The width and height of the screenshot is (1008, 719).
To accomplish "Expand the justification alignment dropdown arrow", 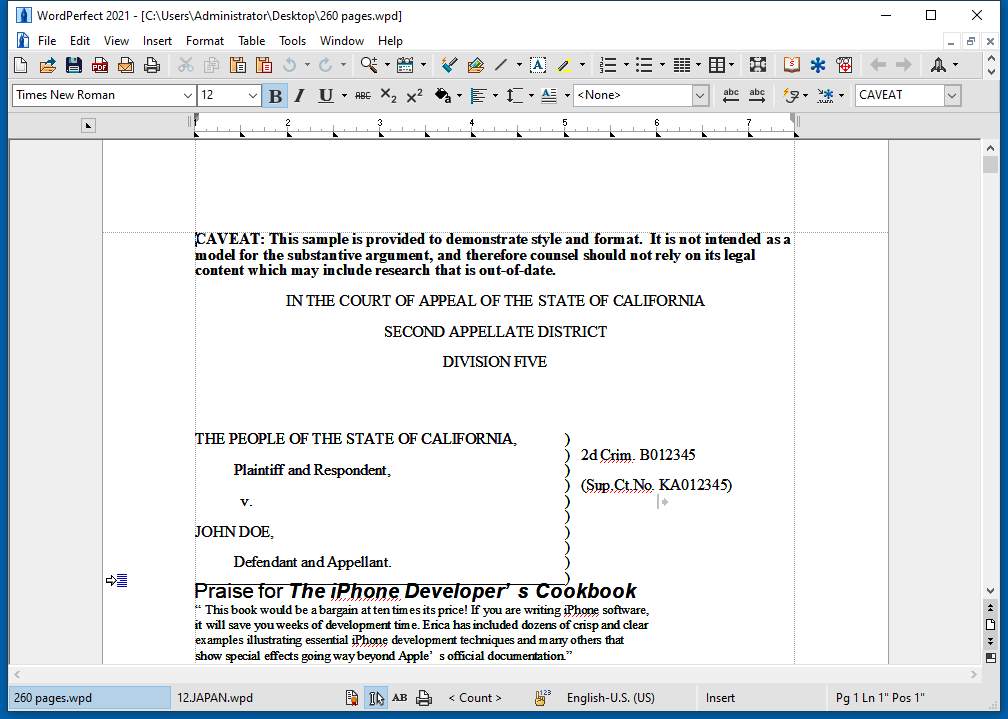I will point(495,96).
